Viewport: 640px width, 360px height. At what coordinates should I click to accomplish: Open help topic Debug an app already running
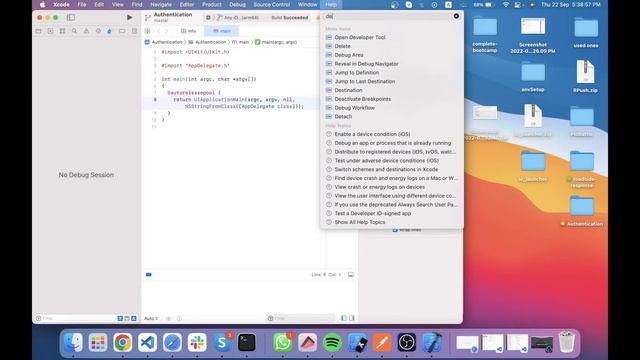coord(392,143)
